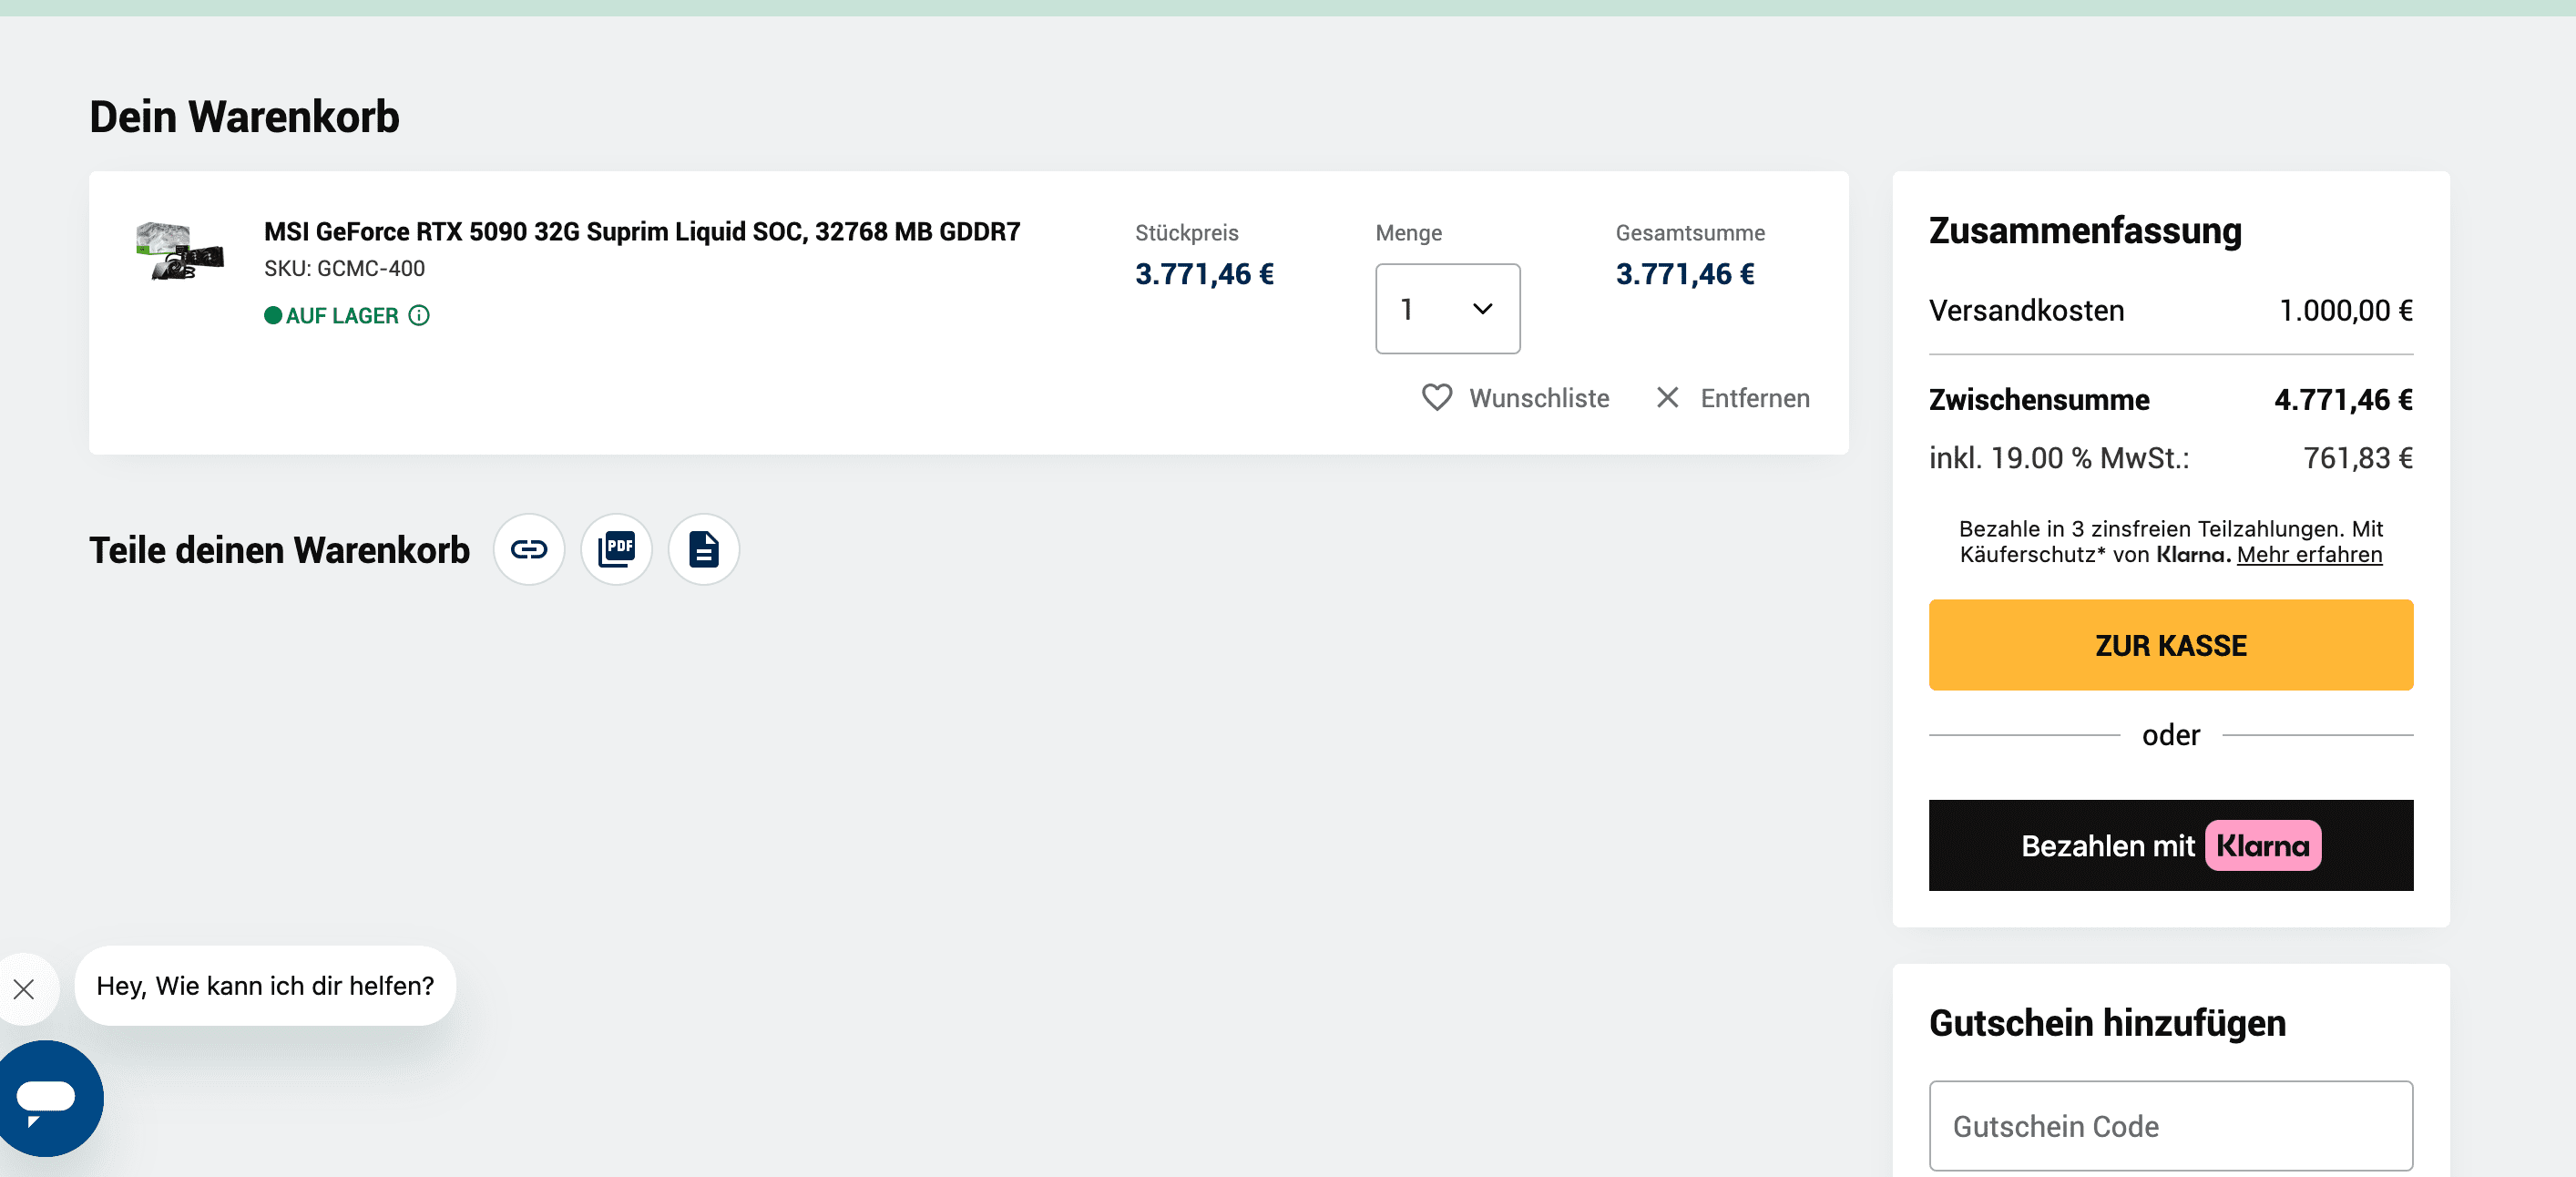Image resolution: width=2576 pixels, height=1177 pixels.
Task: Open the Mehr erfahren Klarna link
Action: point(2308,555)
